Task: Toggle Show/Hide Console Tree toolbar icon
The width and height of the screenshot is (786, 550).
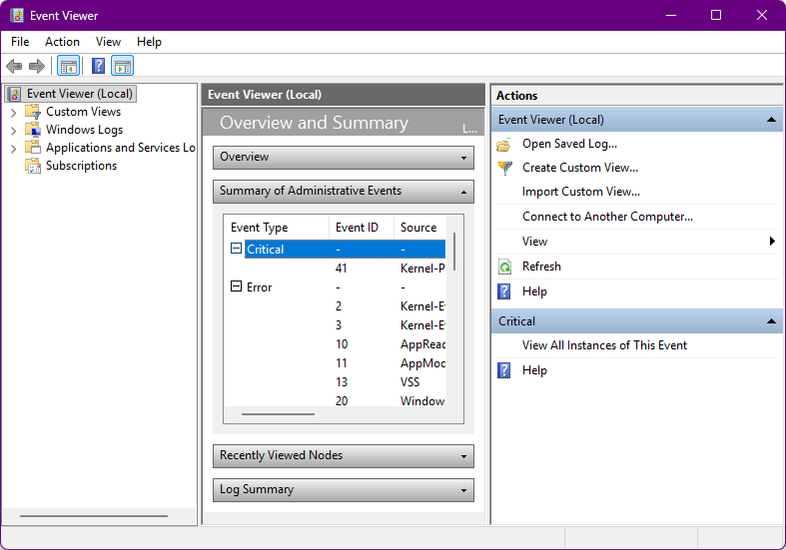Action: pos(68,66)
